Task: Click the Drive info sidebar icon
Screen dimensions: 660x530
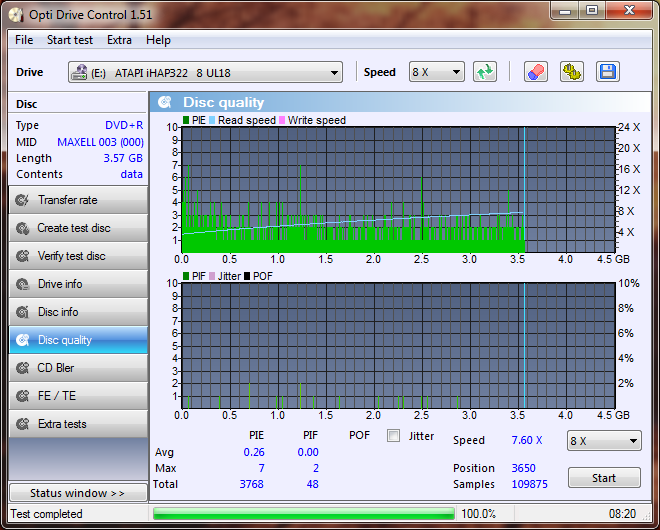Action: pyautogui.click(x=22, y=284)
